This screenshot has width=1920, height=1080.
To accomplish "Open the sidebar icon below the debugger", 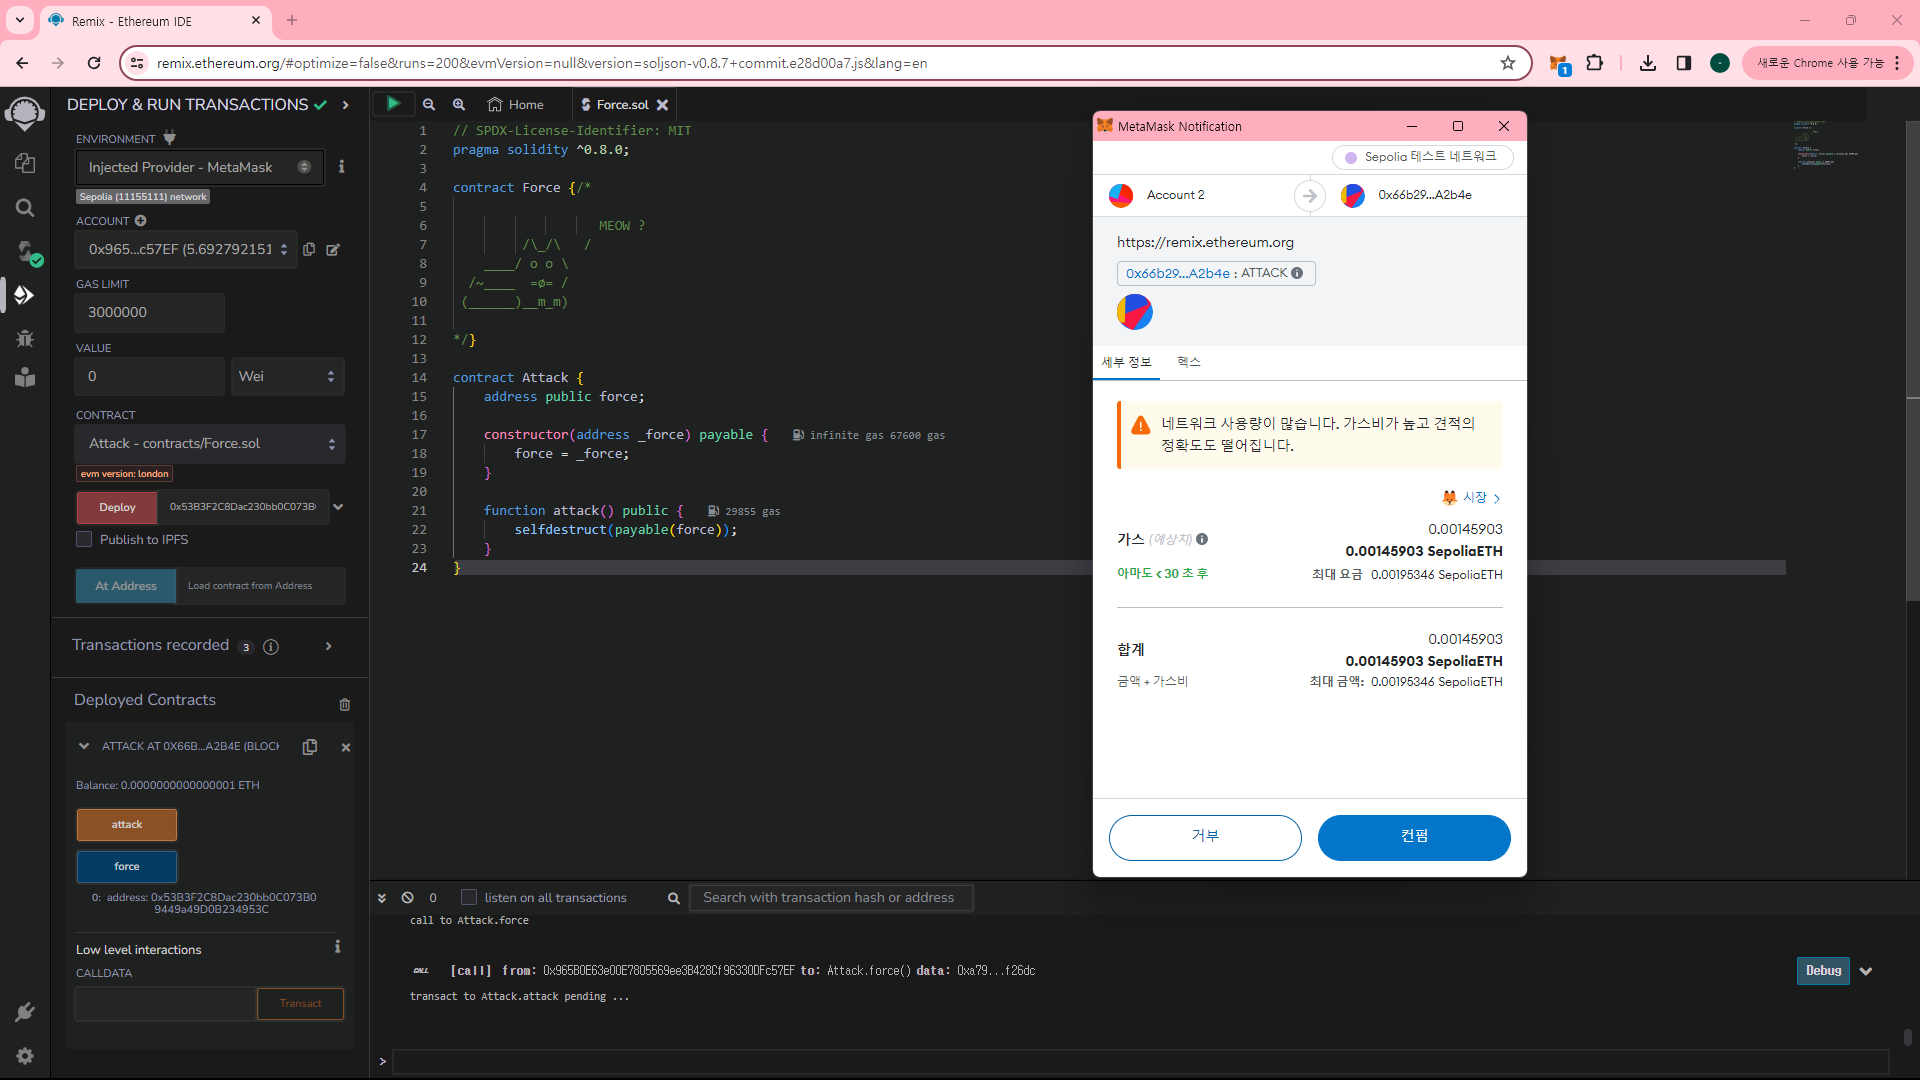I will click(x=25, y=377).
